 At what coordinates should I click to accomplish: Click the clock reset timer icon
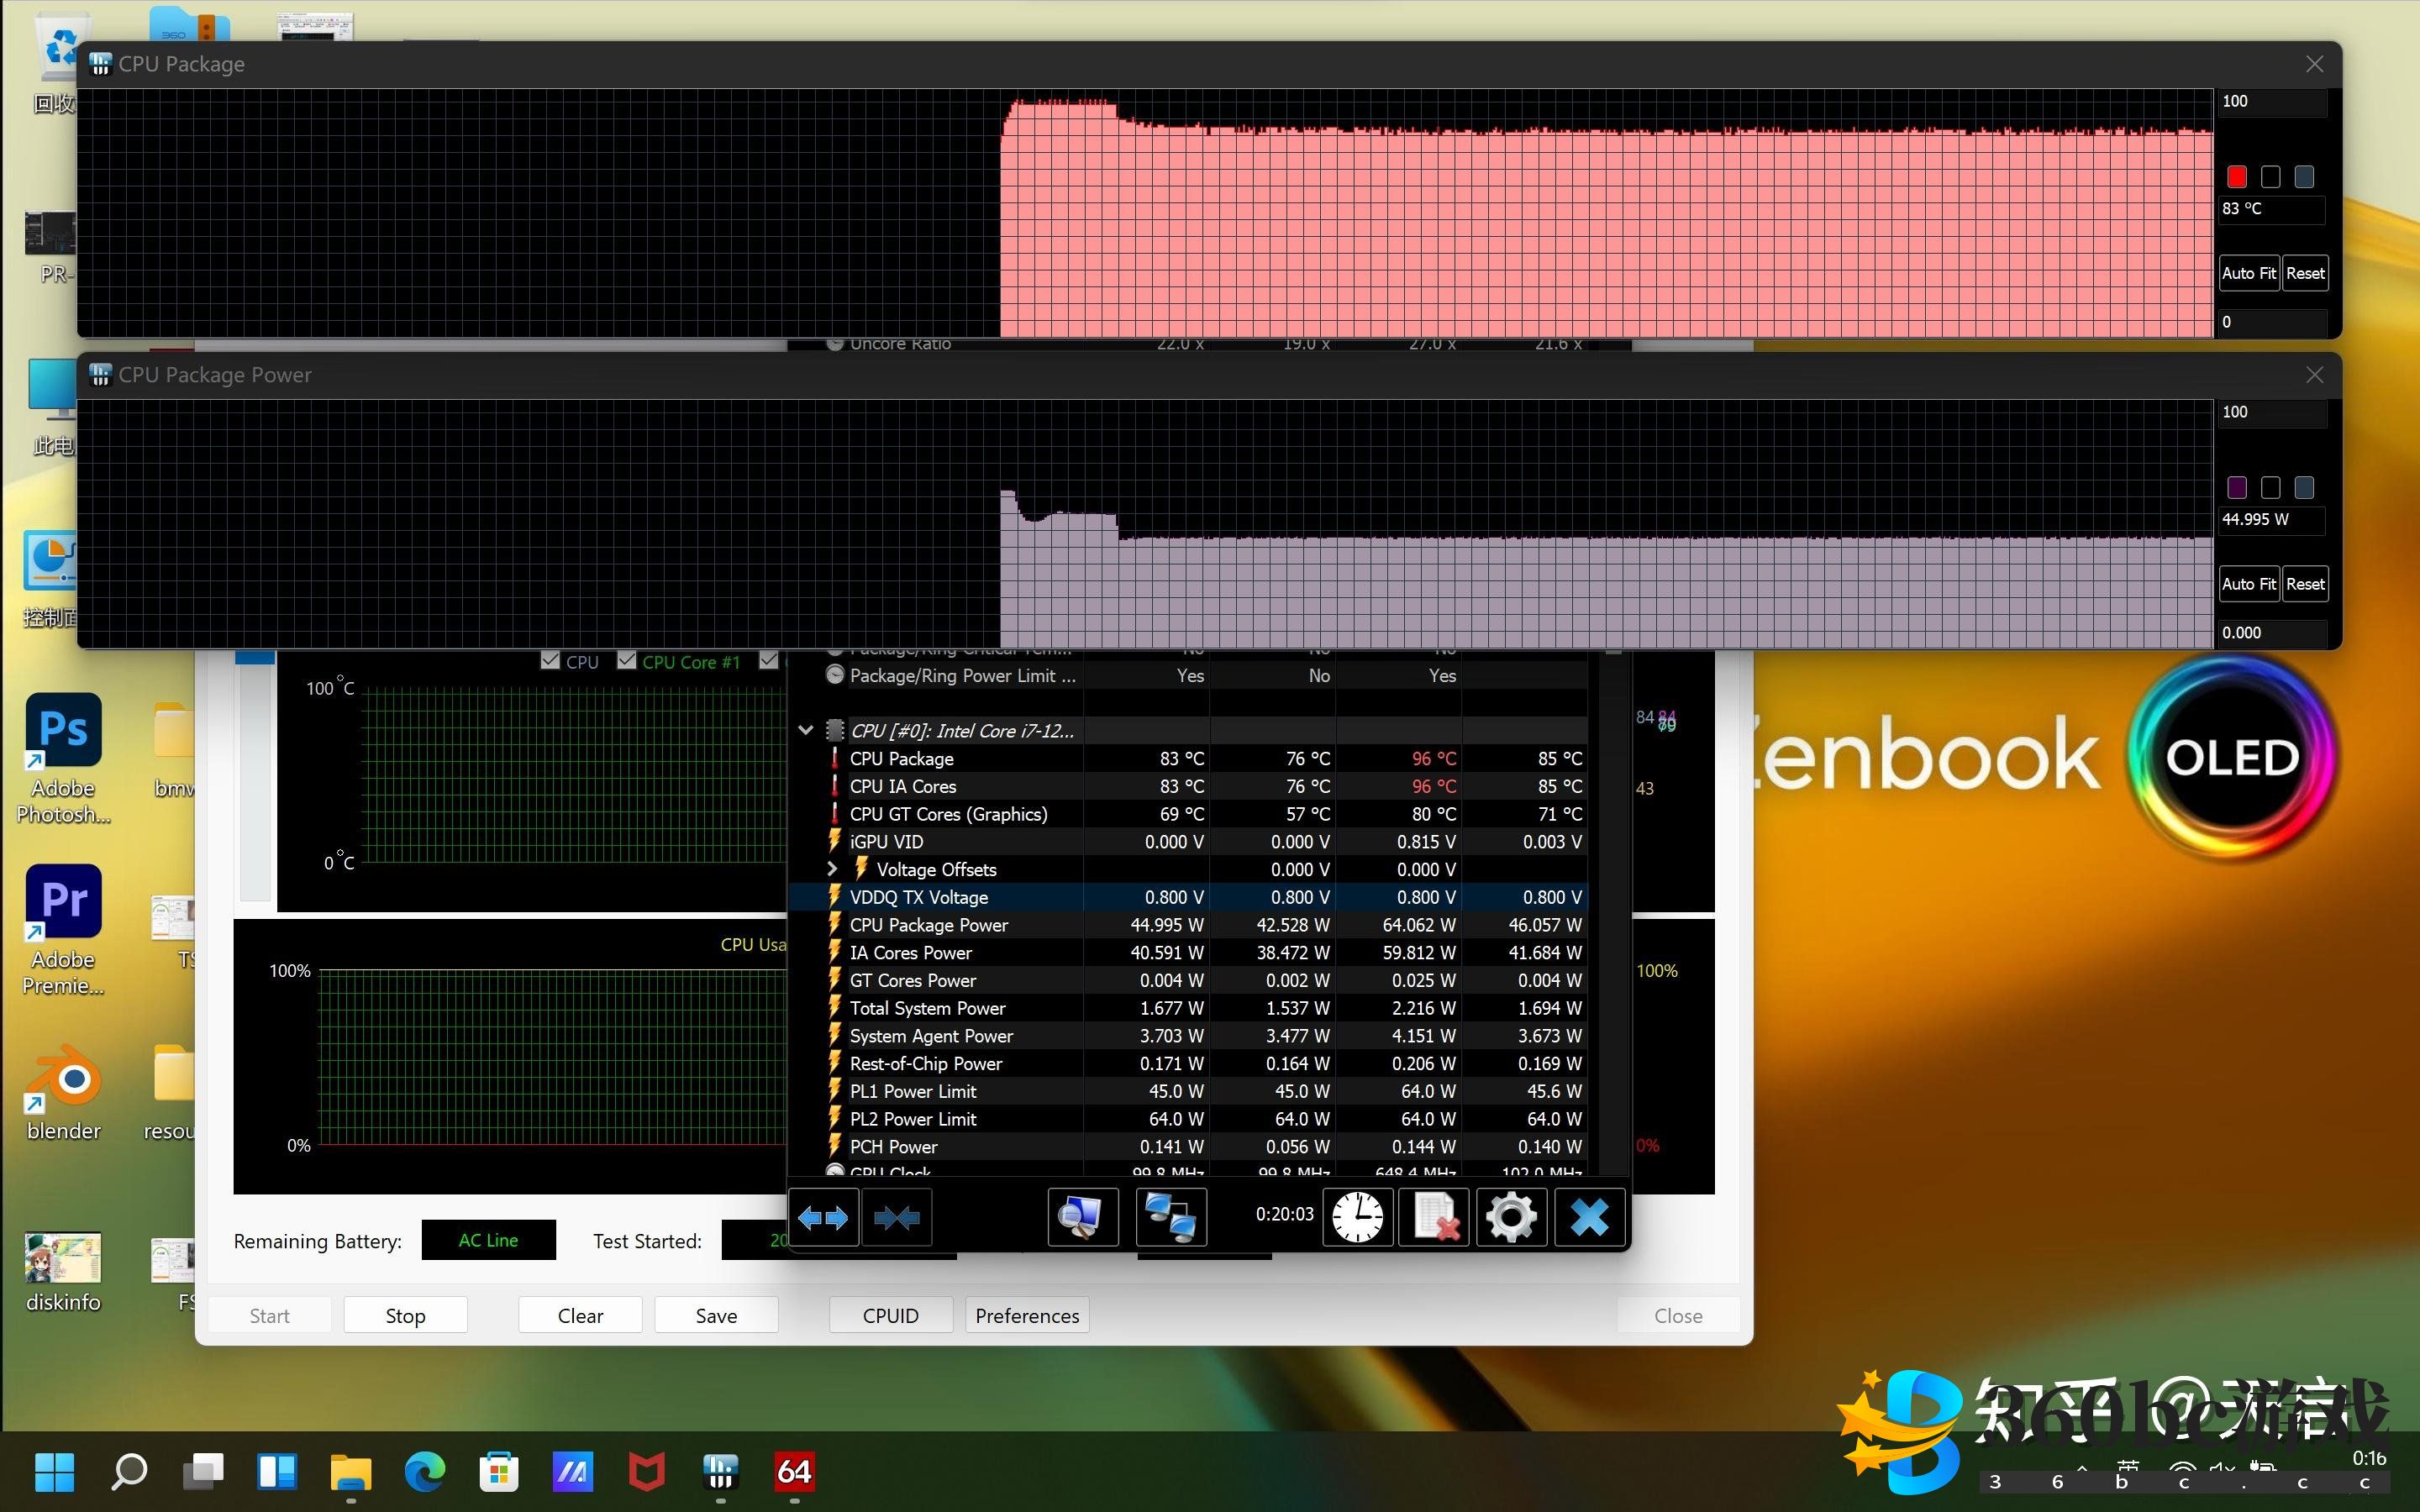click(x=1357, y=1217)
